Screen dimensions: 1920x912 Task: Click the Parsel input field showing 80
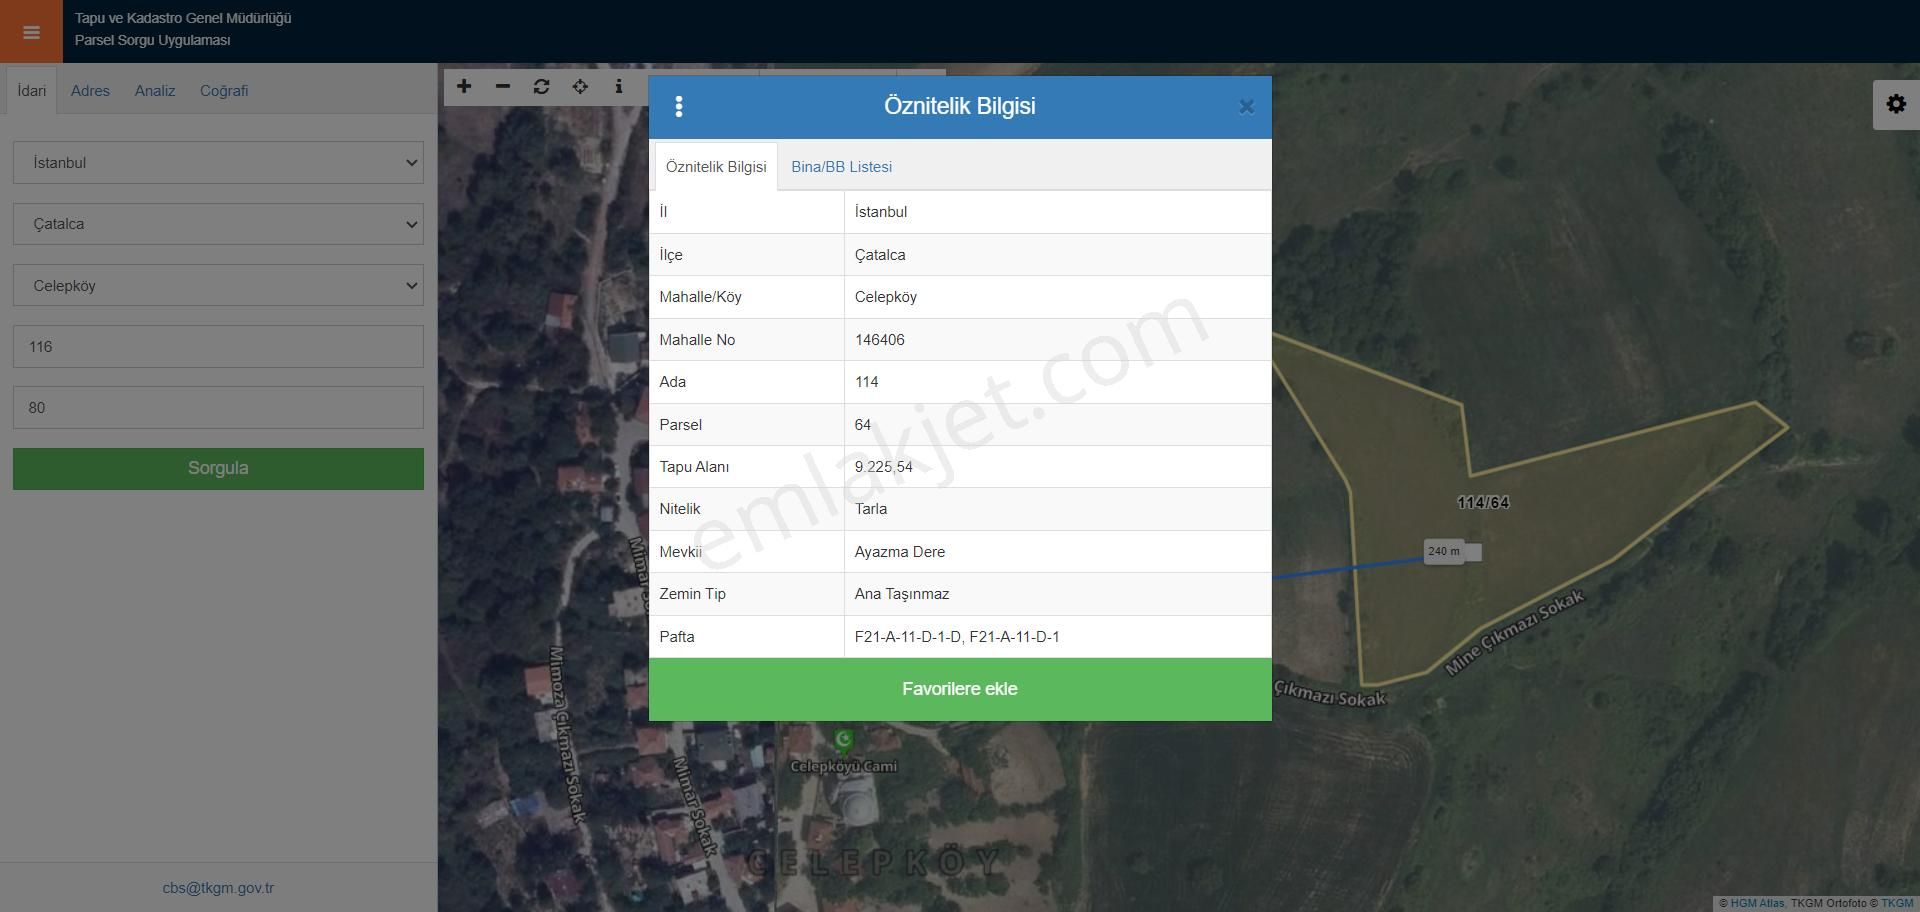click(x=218, y=408)
